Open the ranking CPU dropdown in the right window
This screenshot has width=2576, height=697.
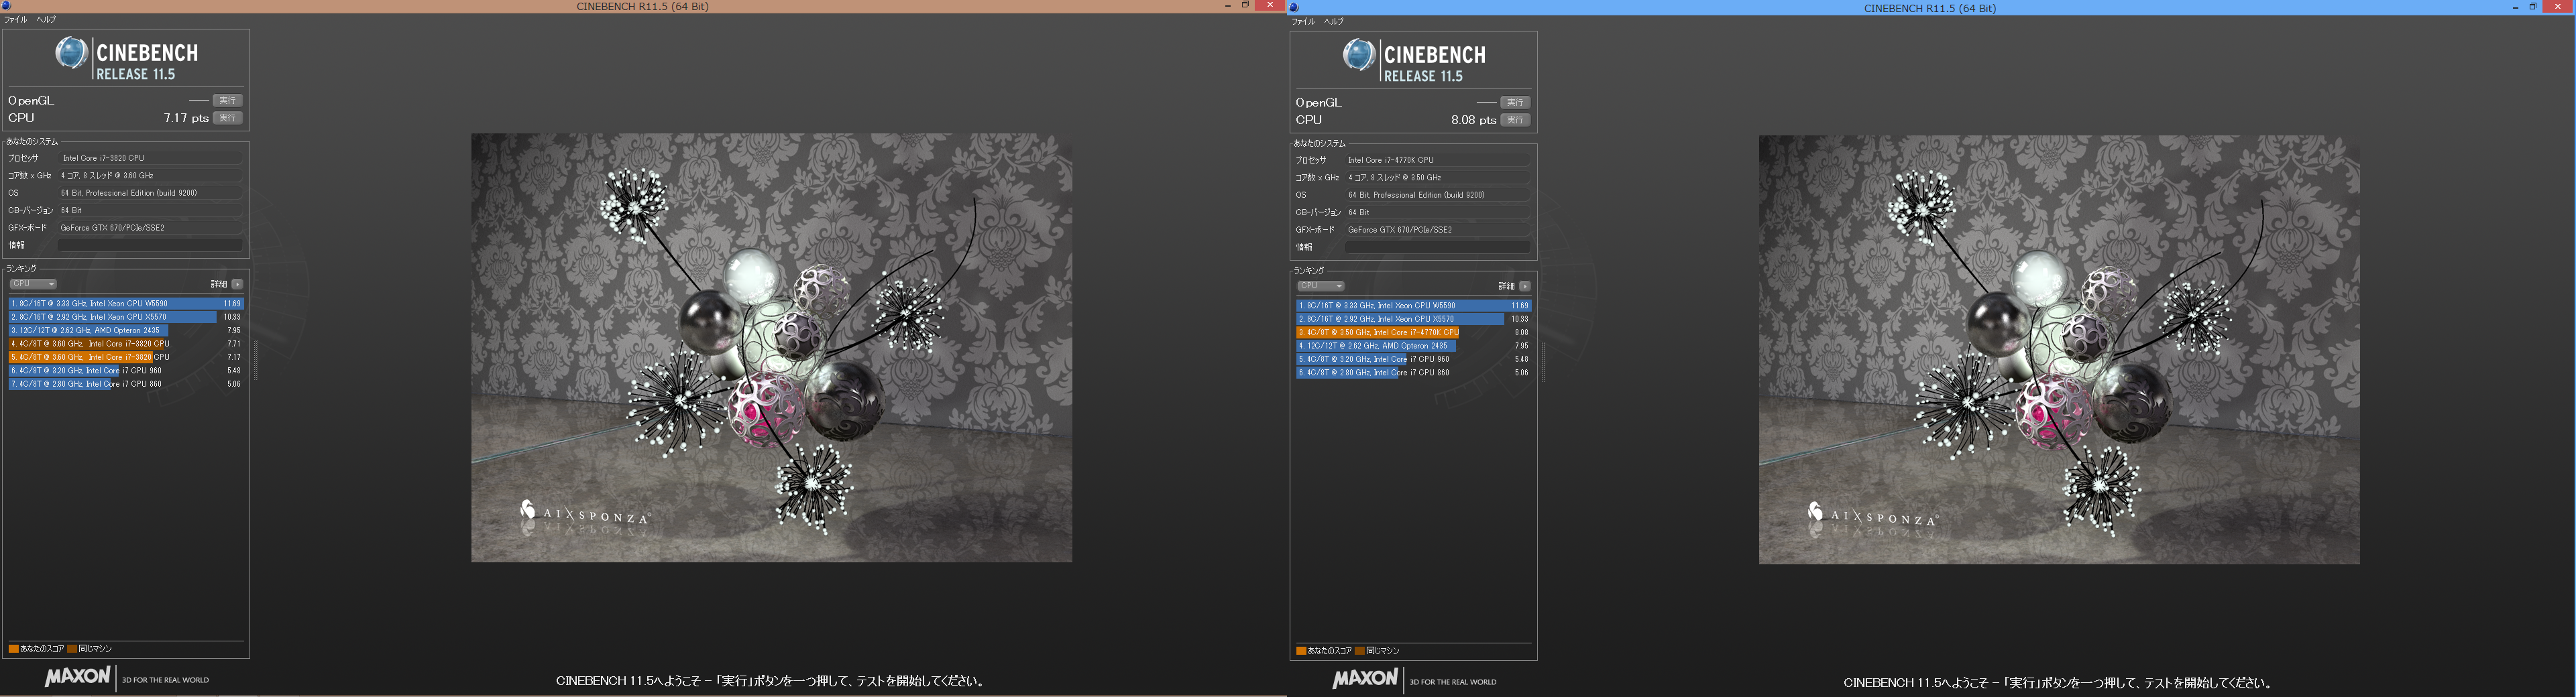[x=1321, y=286]
